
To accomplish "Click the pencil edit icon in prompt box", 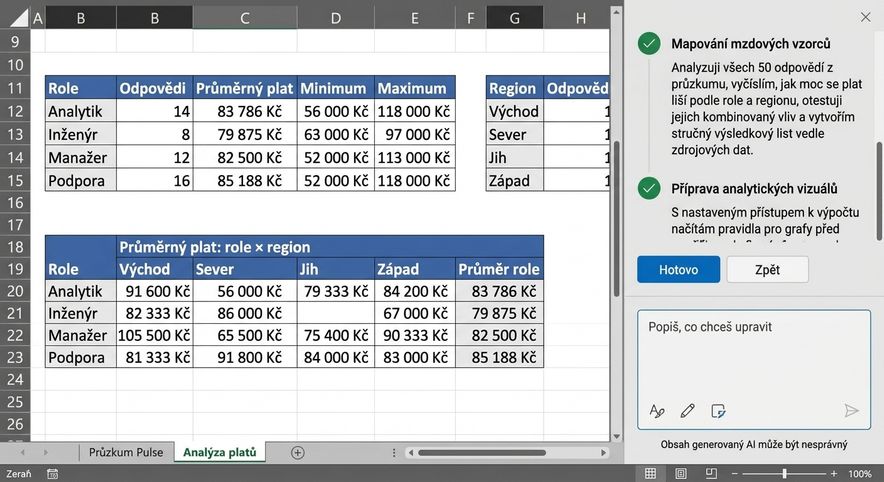I will (x=687, y=411).
